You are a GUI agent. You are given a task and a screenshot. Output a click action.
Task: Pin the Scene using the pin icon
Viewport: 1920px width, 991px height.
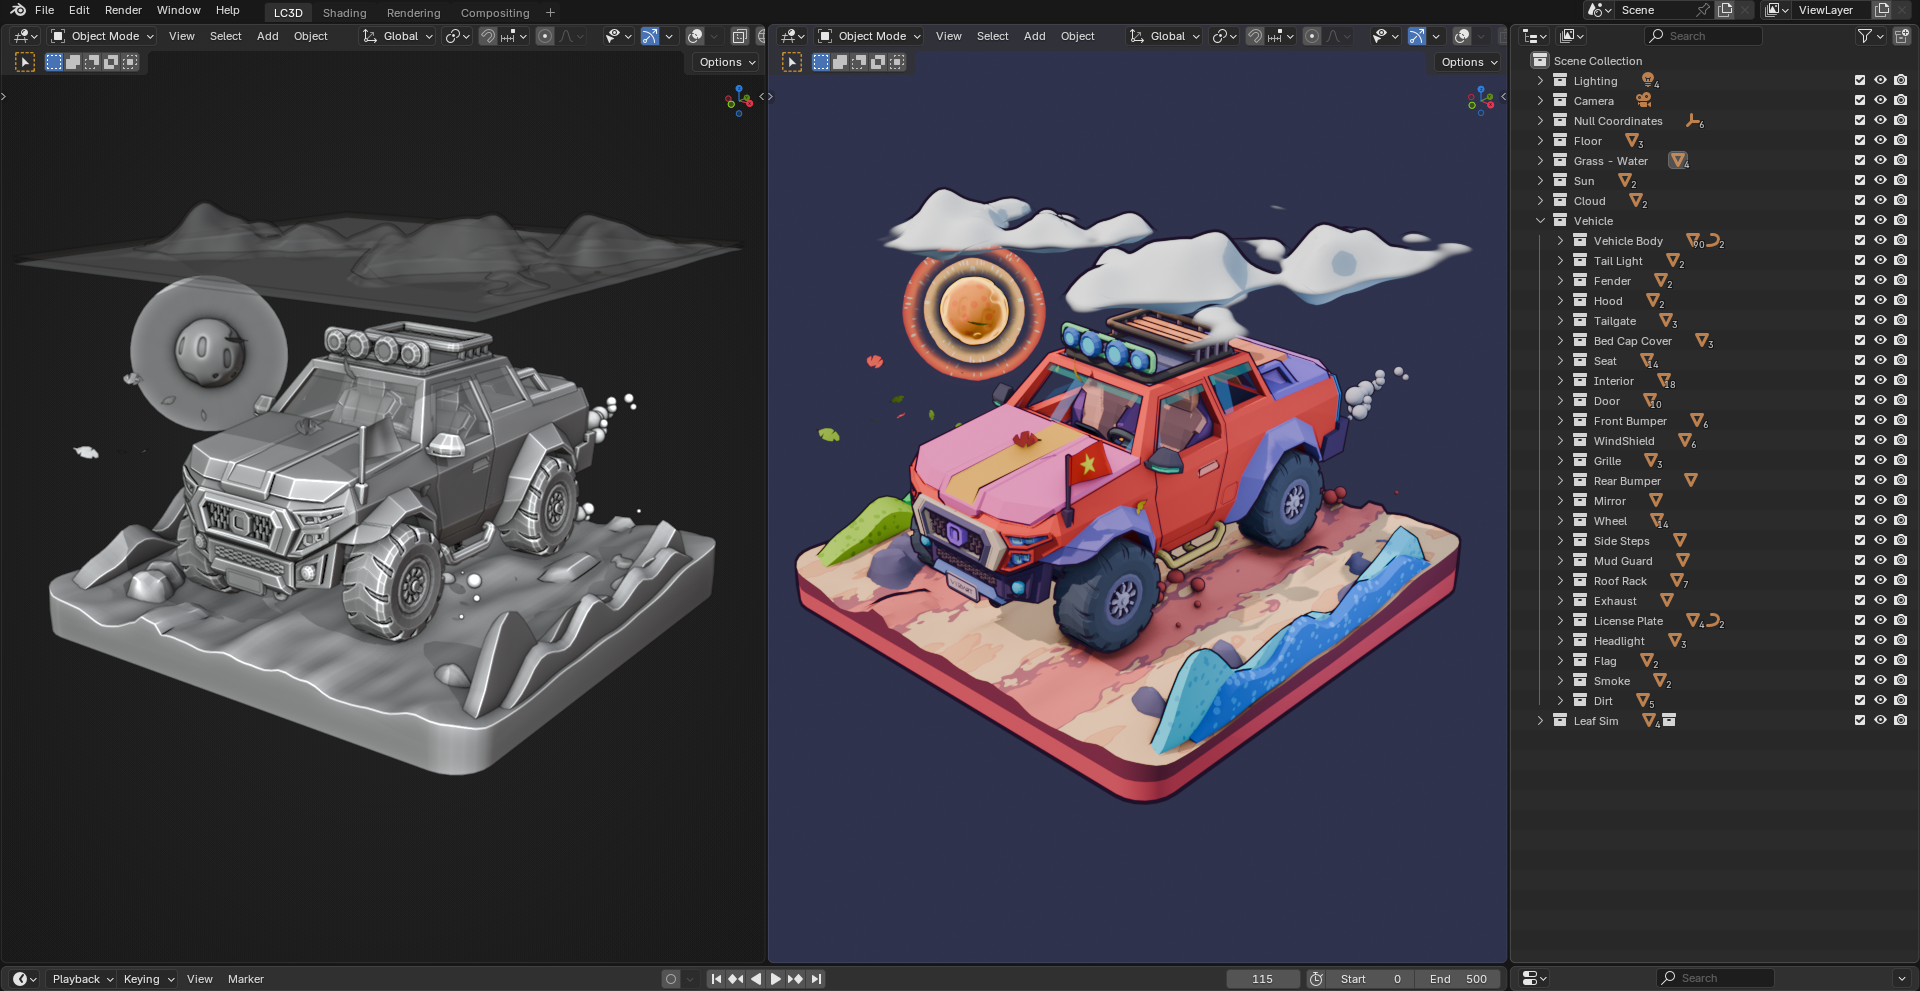click(x=1702, y=10)
